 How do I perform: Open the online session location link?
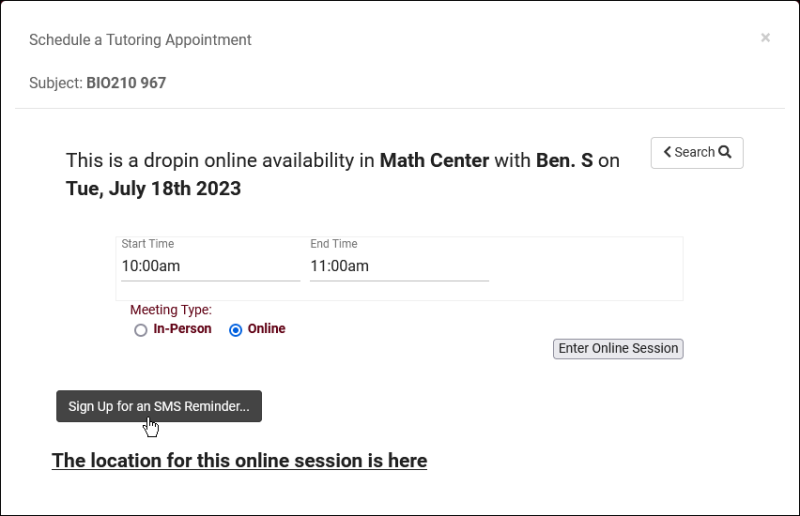point(239,461)
